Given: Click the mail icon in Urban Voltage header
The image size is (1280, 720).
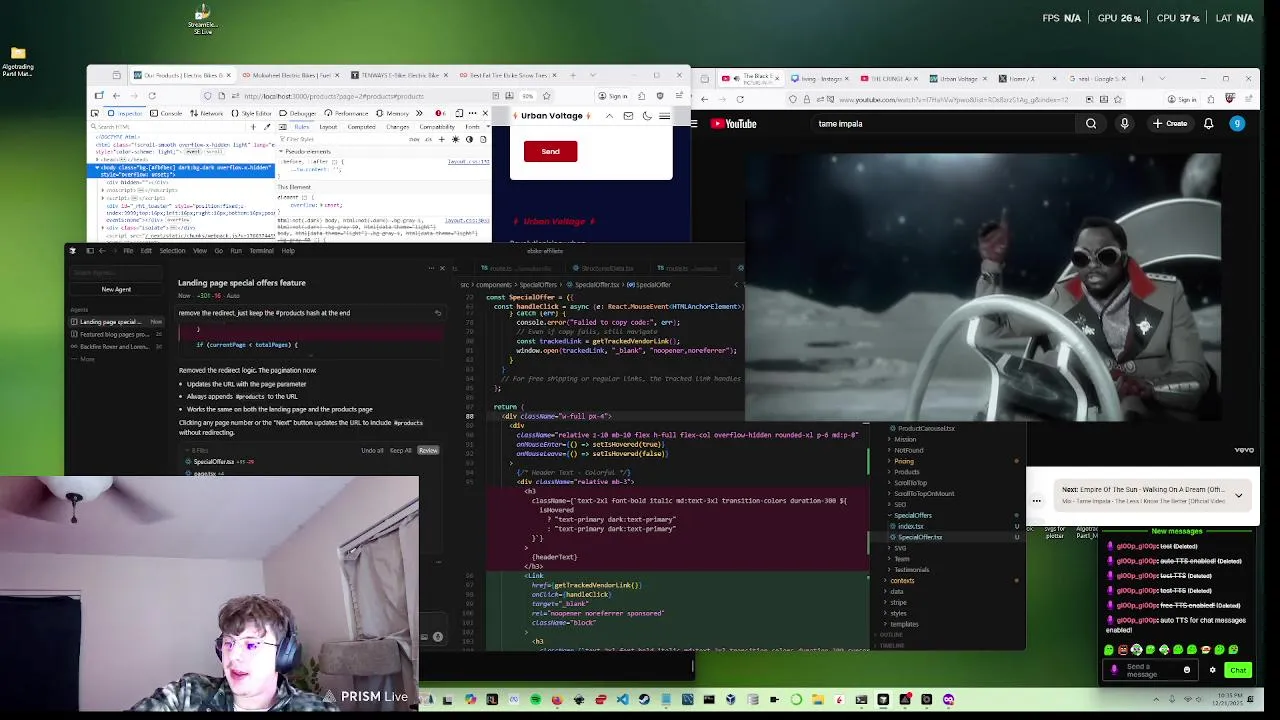Looking at the screenshot, I should 628,116.
